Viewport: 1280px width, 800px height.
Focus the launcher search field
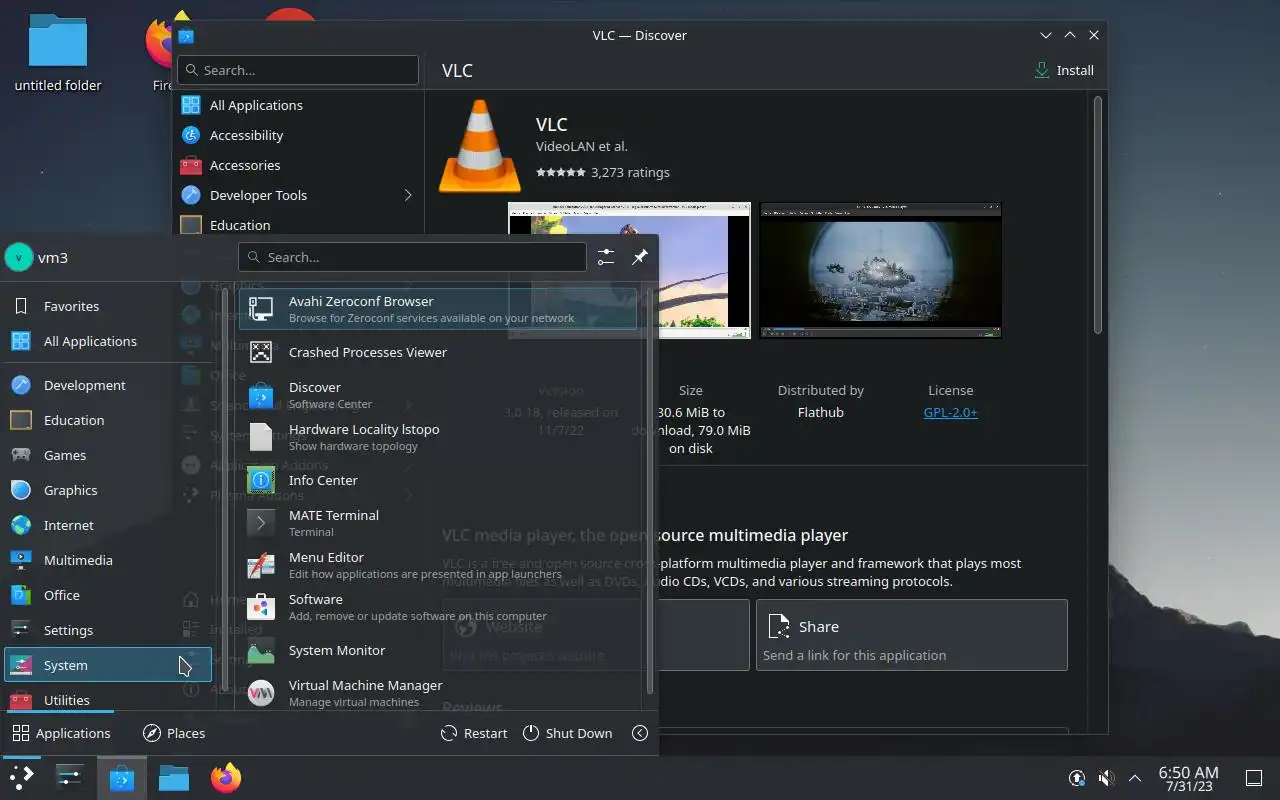[x=412, y=257]
